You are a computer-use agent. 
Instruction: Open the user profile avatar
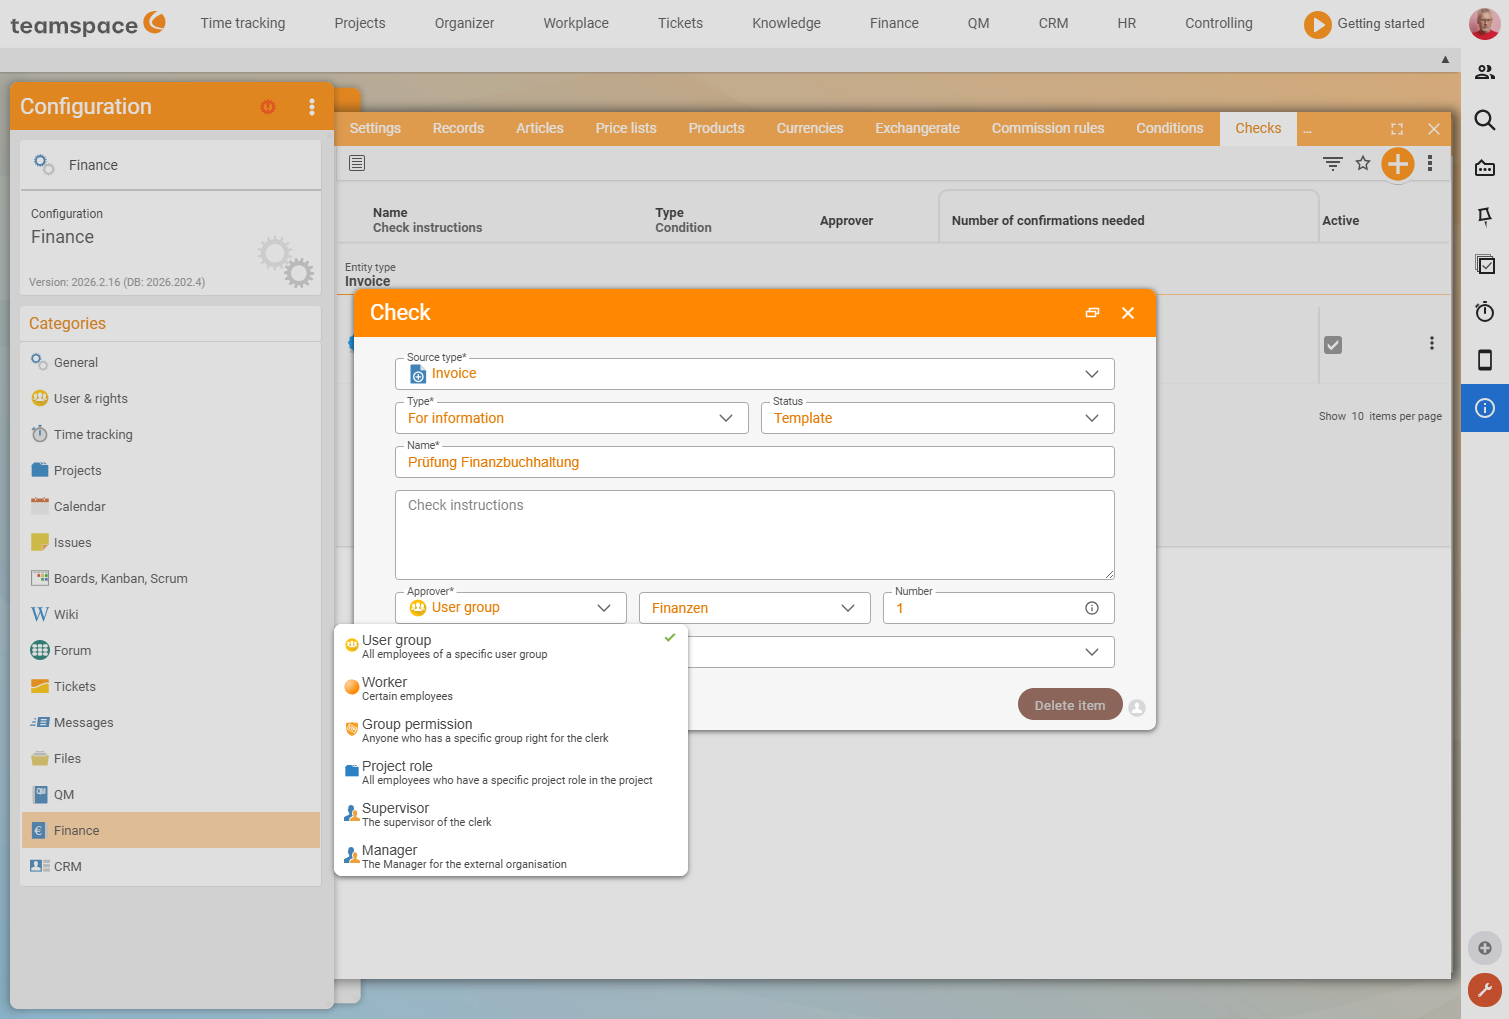pos(1484,24)
